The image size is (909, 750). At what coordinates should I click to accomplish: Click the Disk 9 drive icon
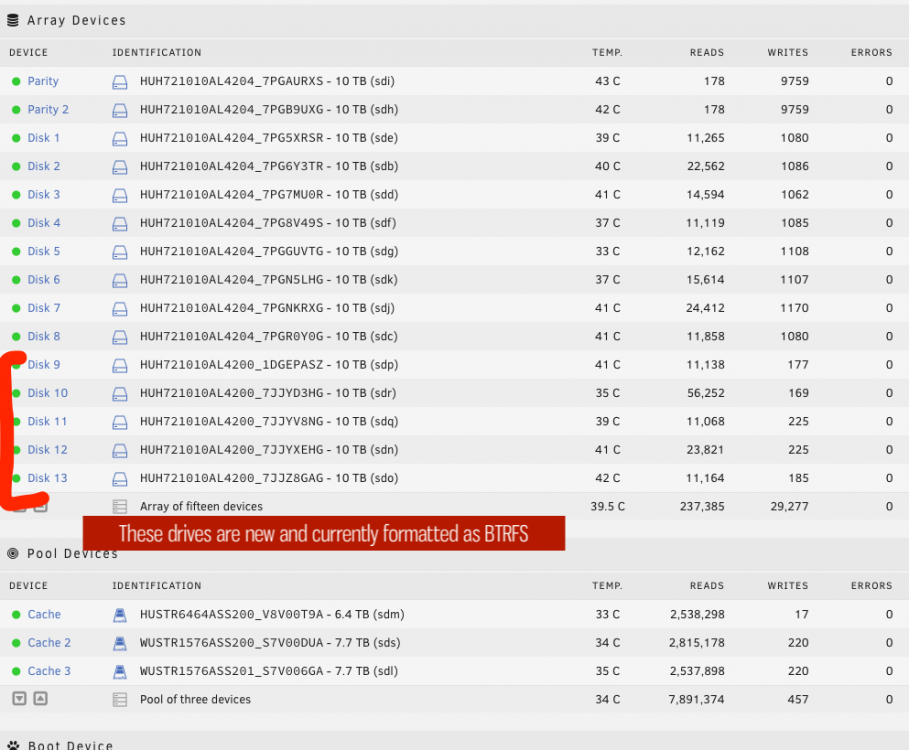[x=119, y=366]
